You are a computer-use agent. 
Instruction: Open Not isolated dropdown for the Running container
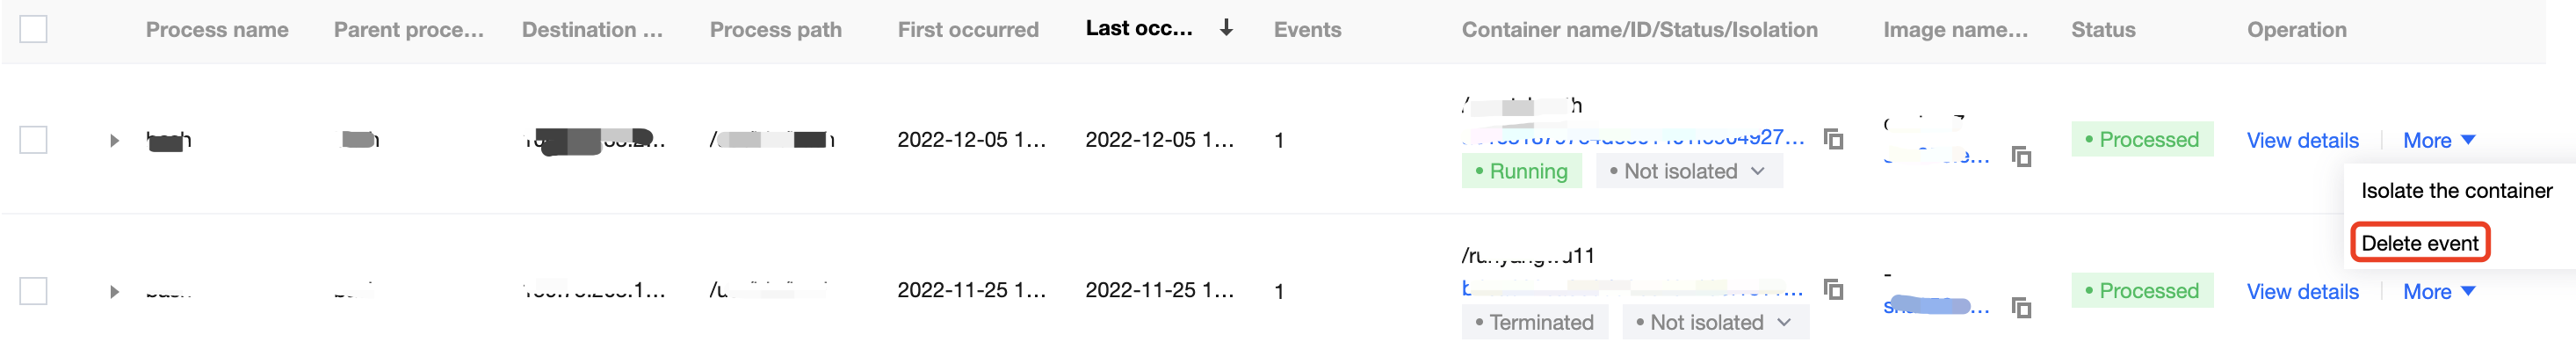coord(1689,171)
